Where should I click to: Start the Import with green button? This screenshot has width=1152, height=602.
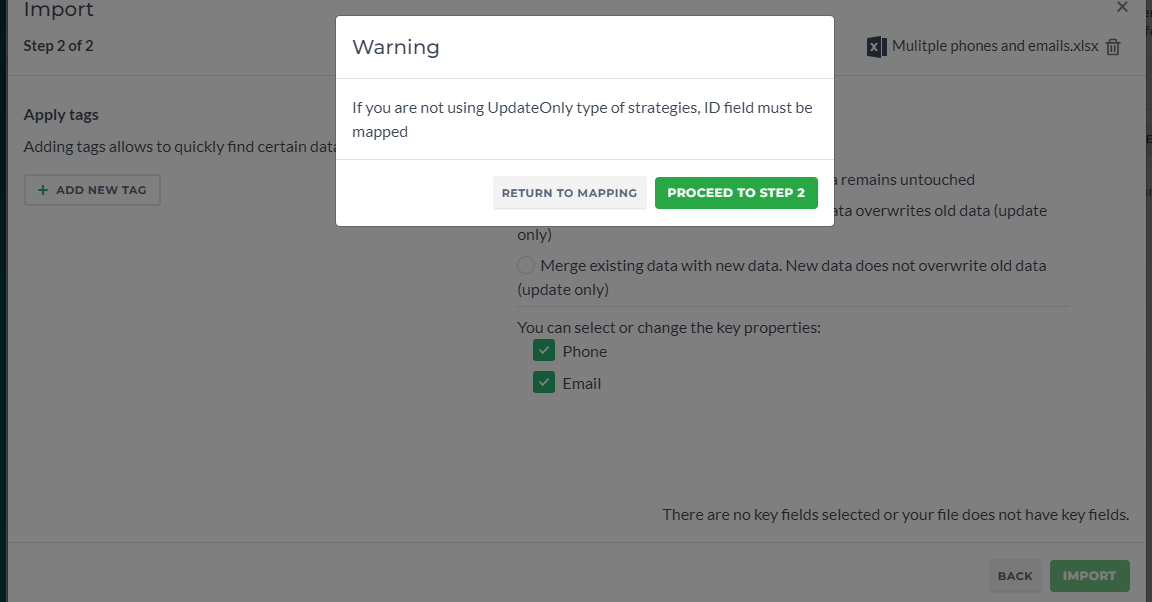pos(1090,576)
